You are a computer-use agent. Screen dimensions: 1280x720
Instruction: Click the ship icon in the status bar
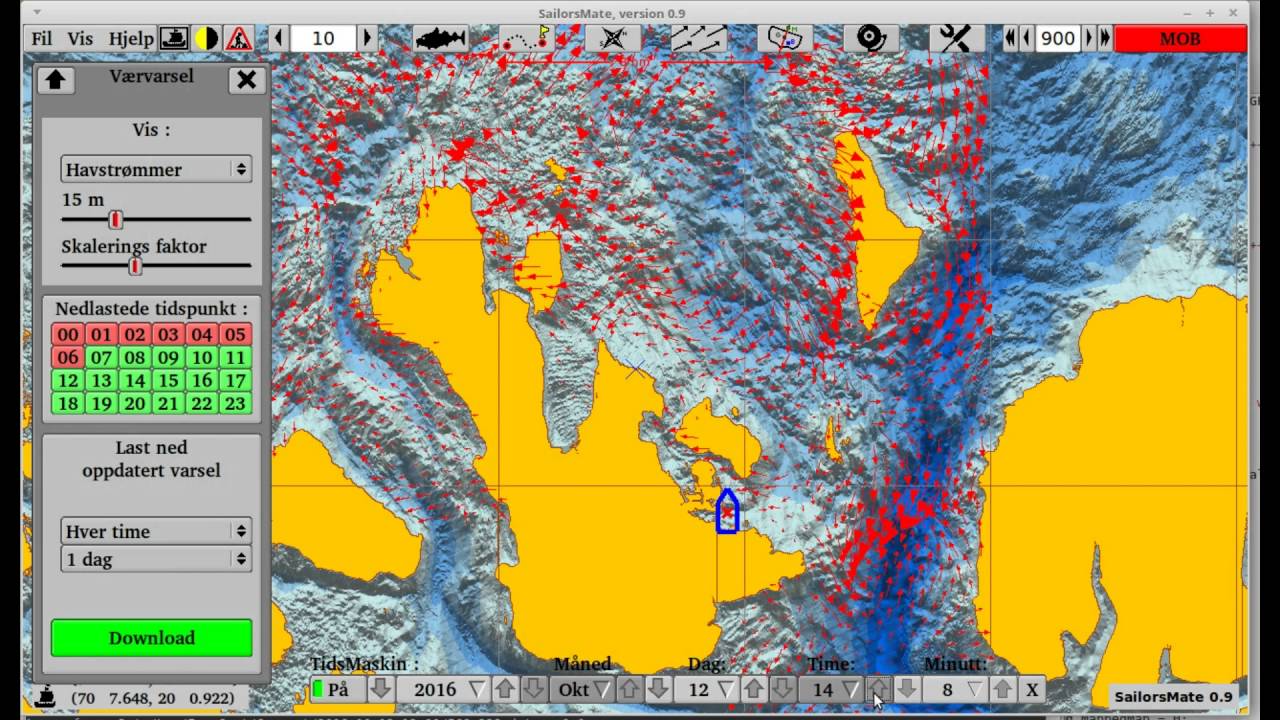tap(45, 696)
